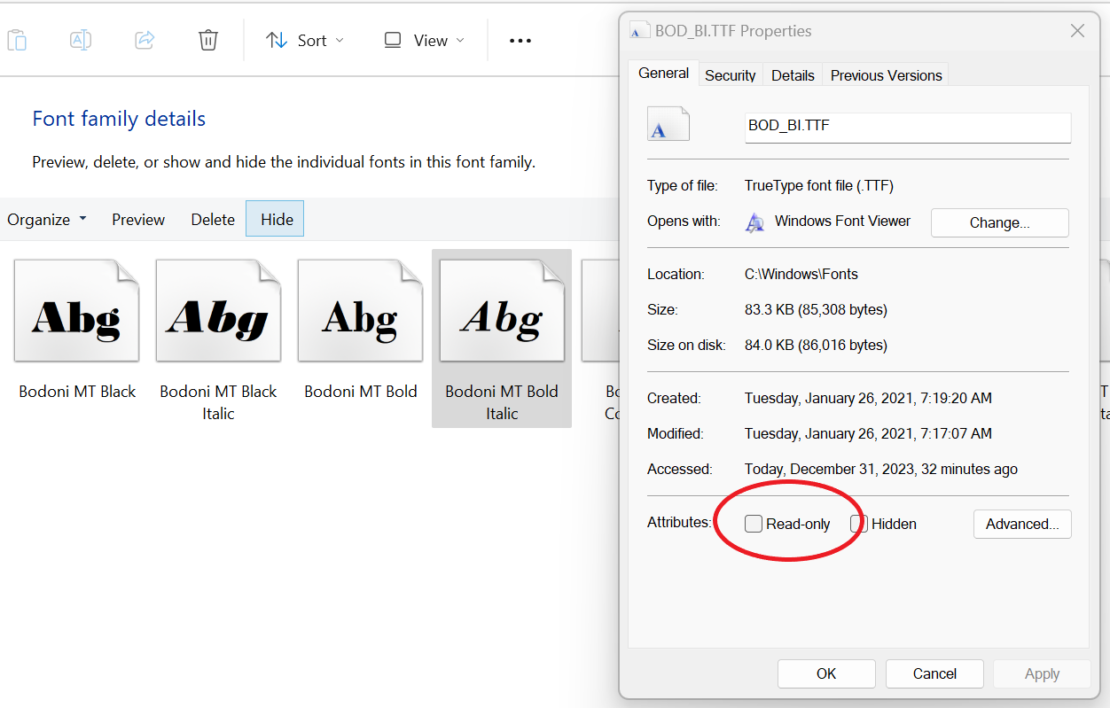Open the Organize dropdown
This screenshot has width=1110, height=708.
click(x=46, y=218)
